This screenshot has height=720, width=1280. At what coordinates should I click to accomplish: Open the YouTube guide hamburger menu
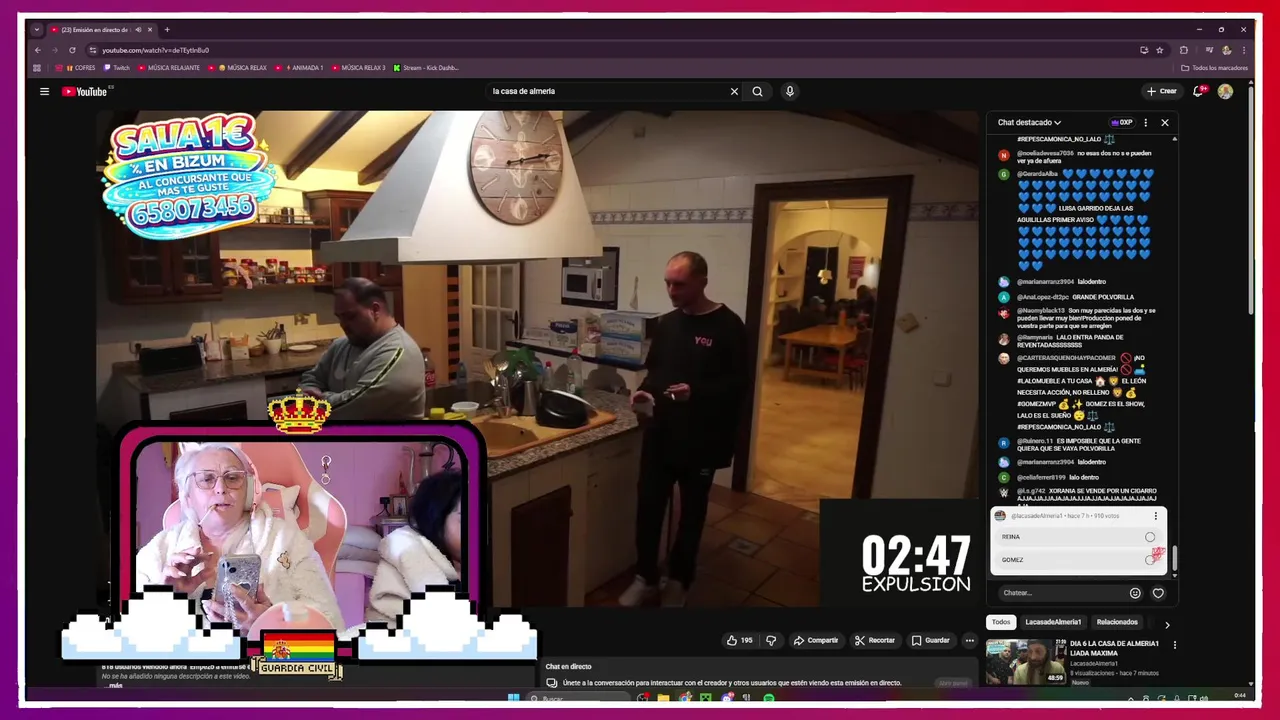[44, 91]
